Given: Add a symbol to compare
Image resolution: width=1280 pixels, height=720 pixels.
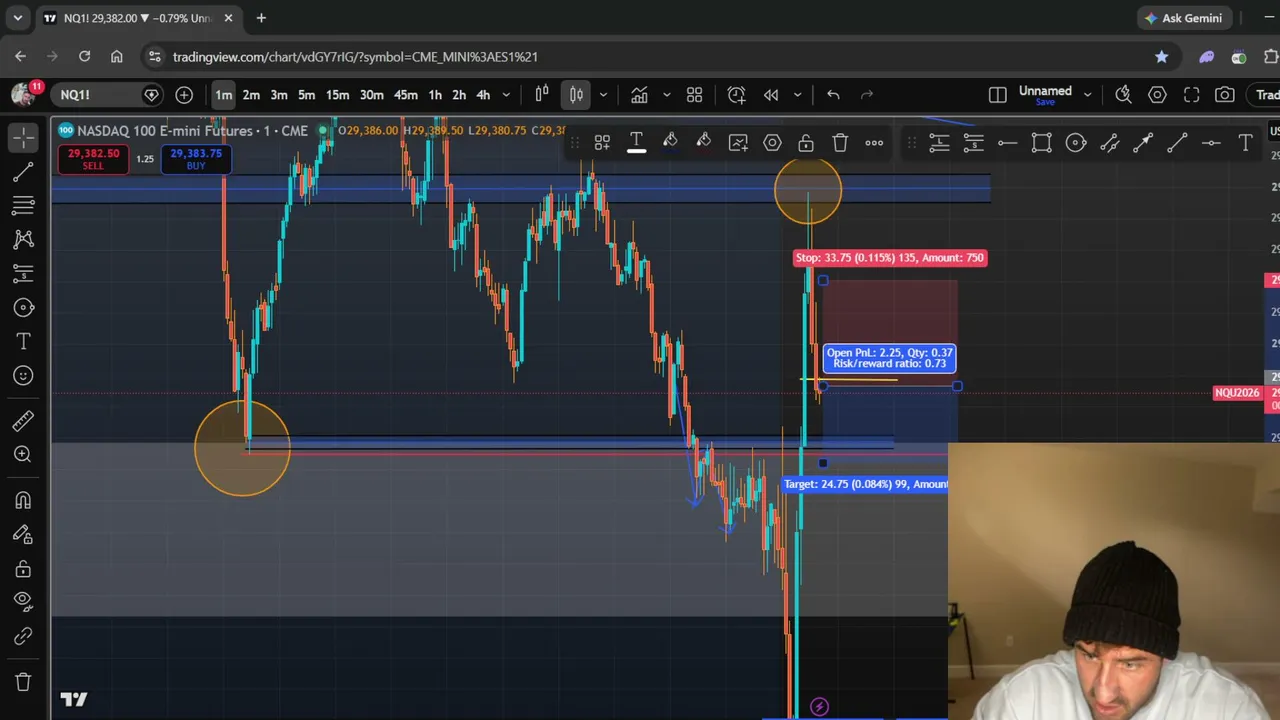Looking at the screenshot, I should [184, 95].
